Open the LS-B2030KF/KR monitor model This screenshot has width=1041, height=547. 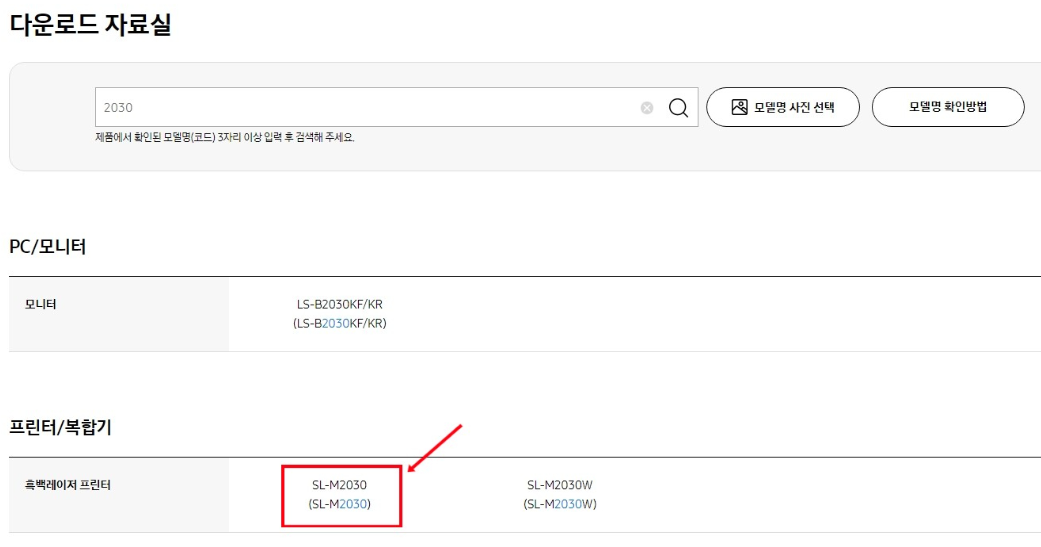click(x=339, y=313)
